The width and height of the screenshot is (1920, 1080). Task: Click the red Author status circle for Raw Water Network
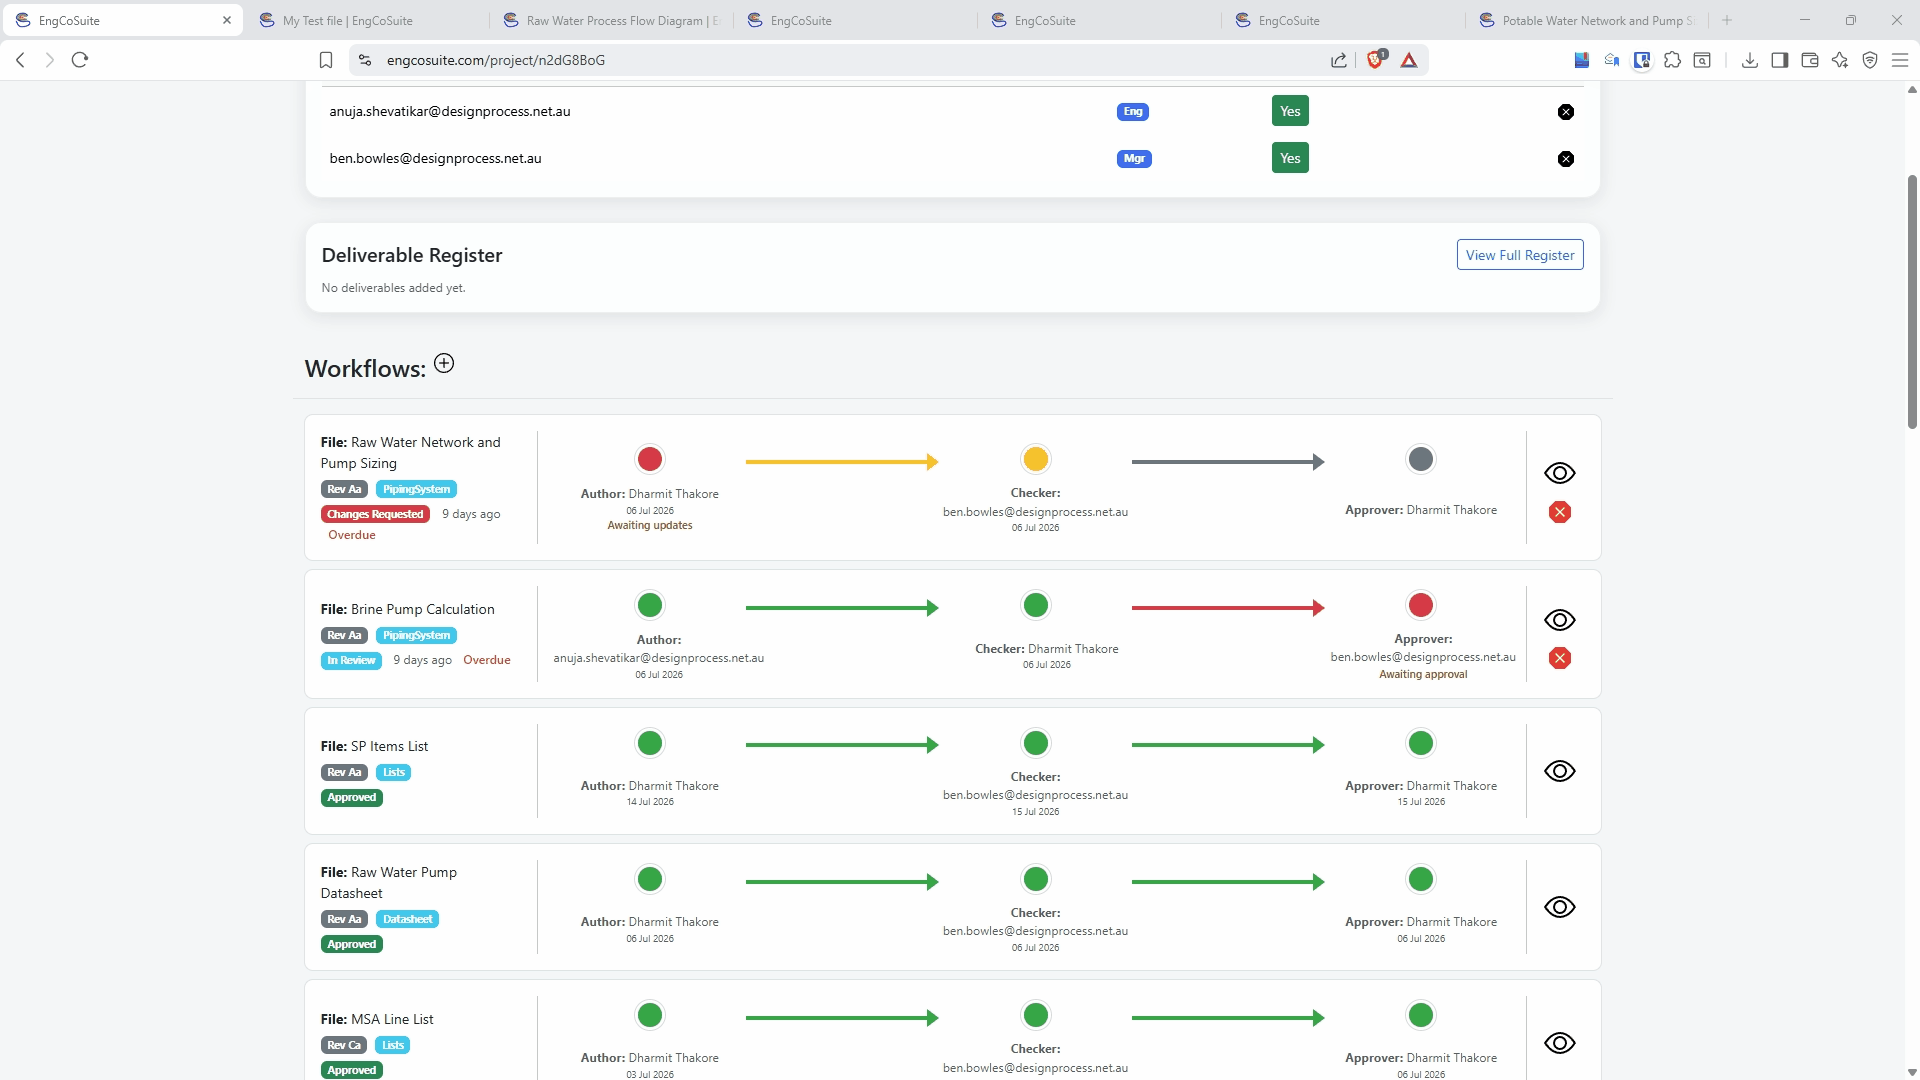[x=649, y=459]
